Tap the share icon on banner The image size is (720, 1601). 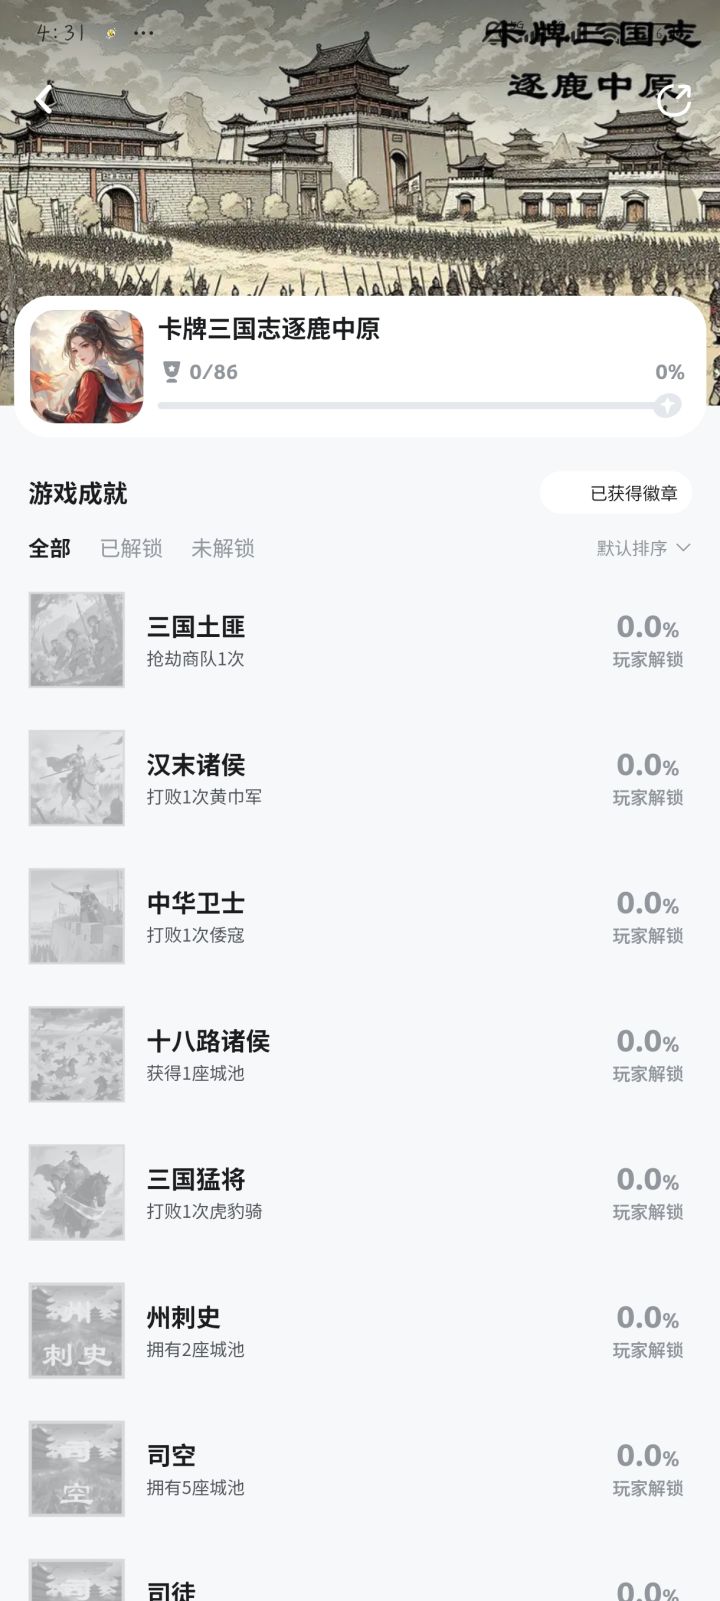point(674,100)
